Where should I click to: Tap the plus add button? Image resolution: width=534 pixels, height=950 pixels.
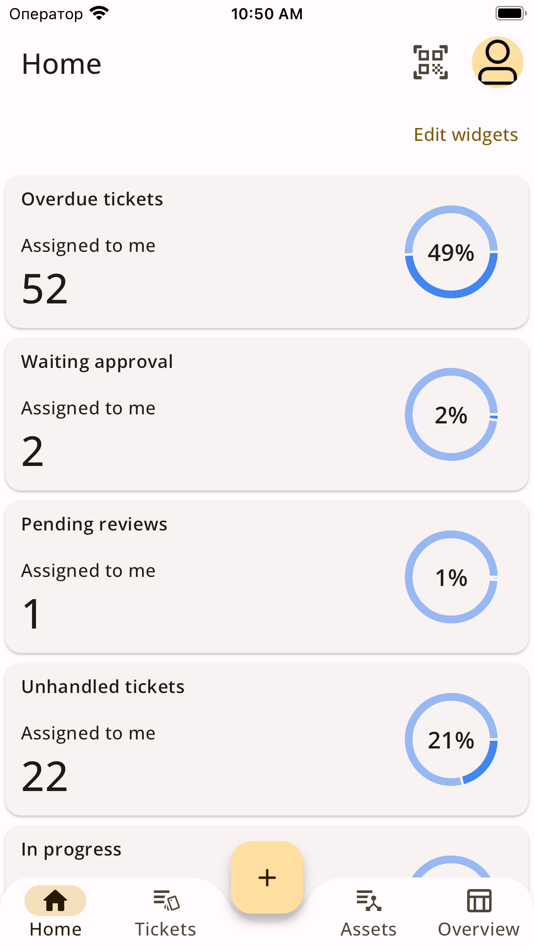pyautogui.click(x=267, y=877)
